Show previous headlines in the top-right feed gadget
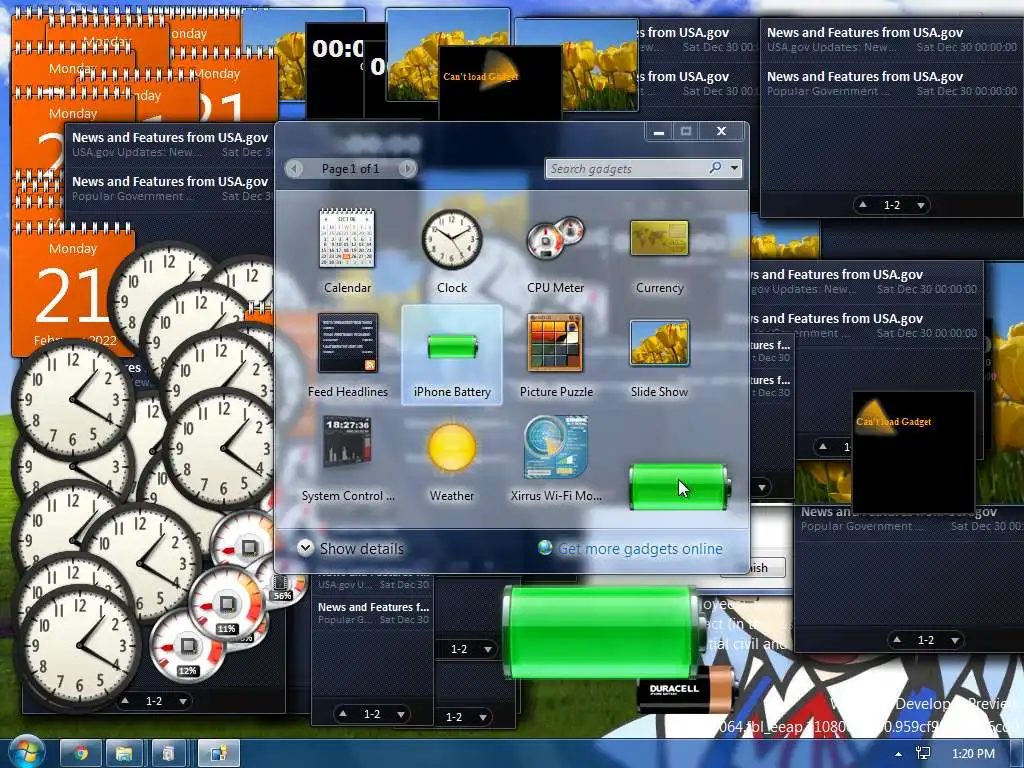1024x768 pixels. pyautogui.click(x=863, y=205)
